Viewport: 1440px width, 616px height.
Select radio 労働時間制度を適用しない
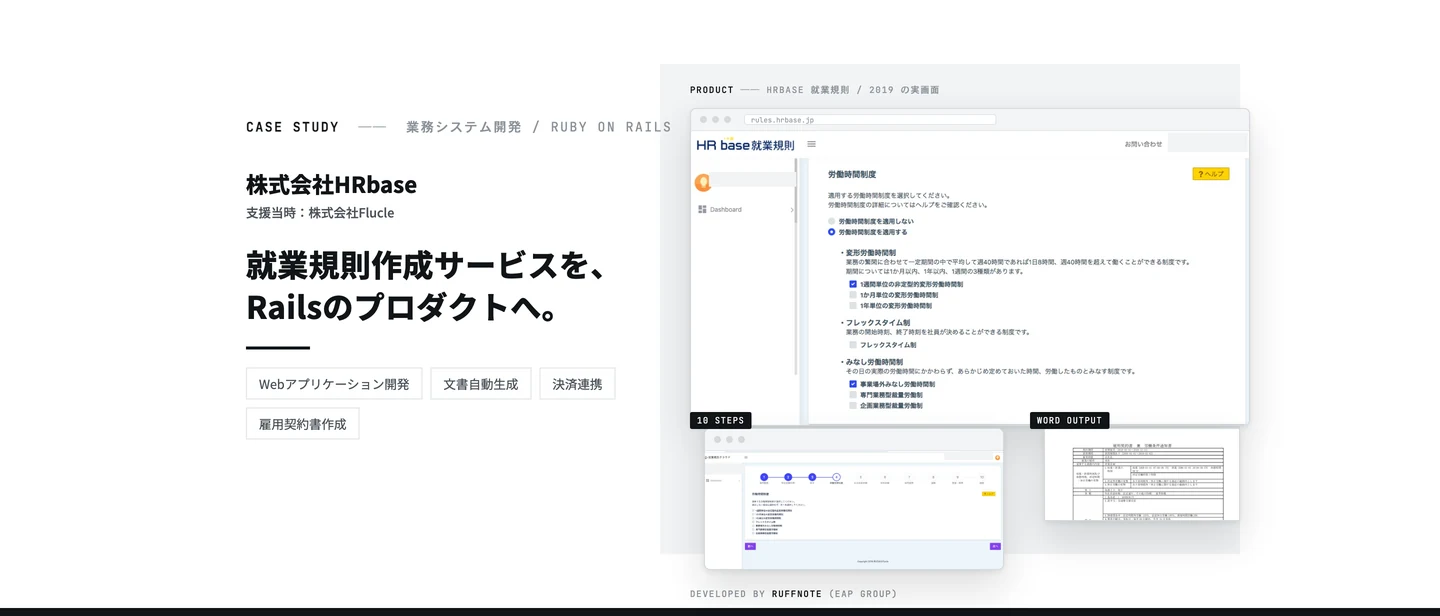pos(830,221)
